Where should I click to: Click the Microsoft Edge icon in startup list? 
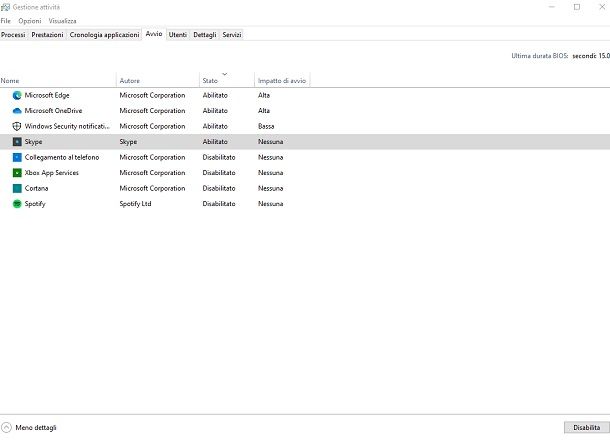[17, 95]
